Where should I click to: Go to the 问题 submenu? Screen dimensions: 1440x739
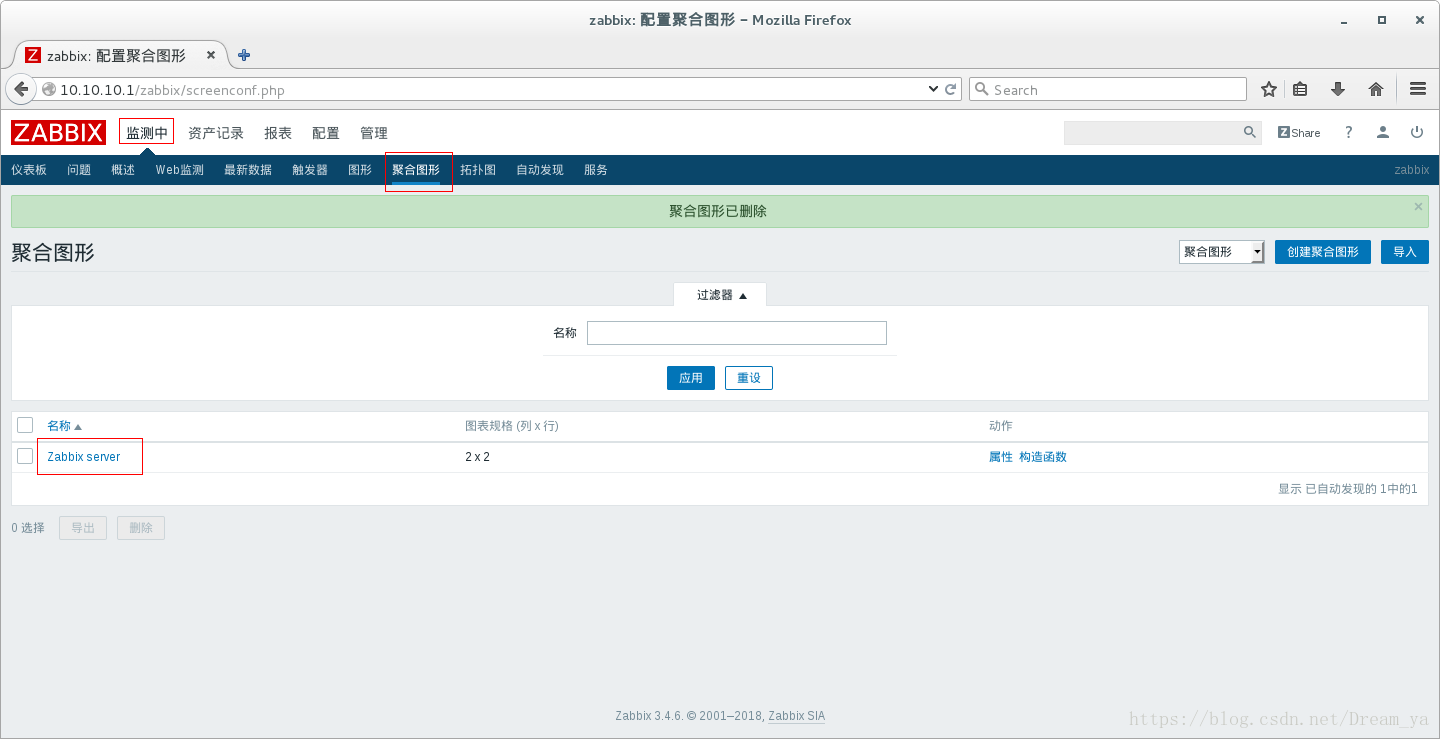tap(79, 170)
